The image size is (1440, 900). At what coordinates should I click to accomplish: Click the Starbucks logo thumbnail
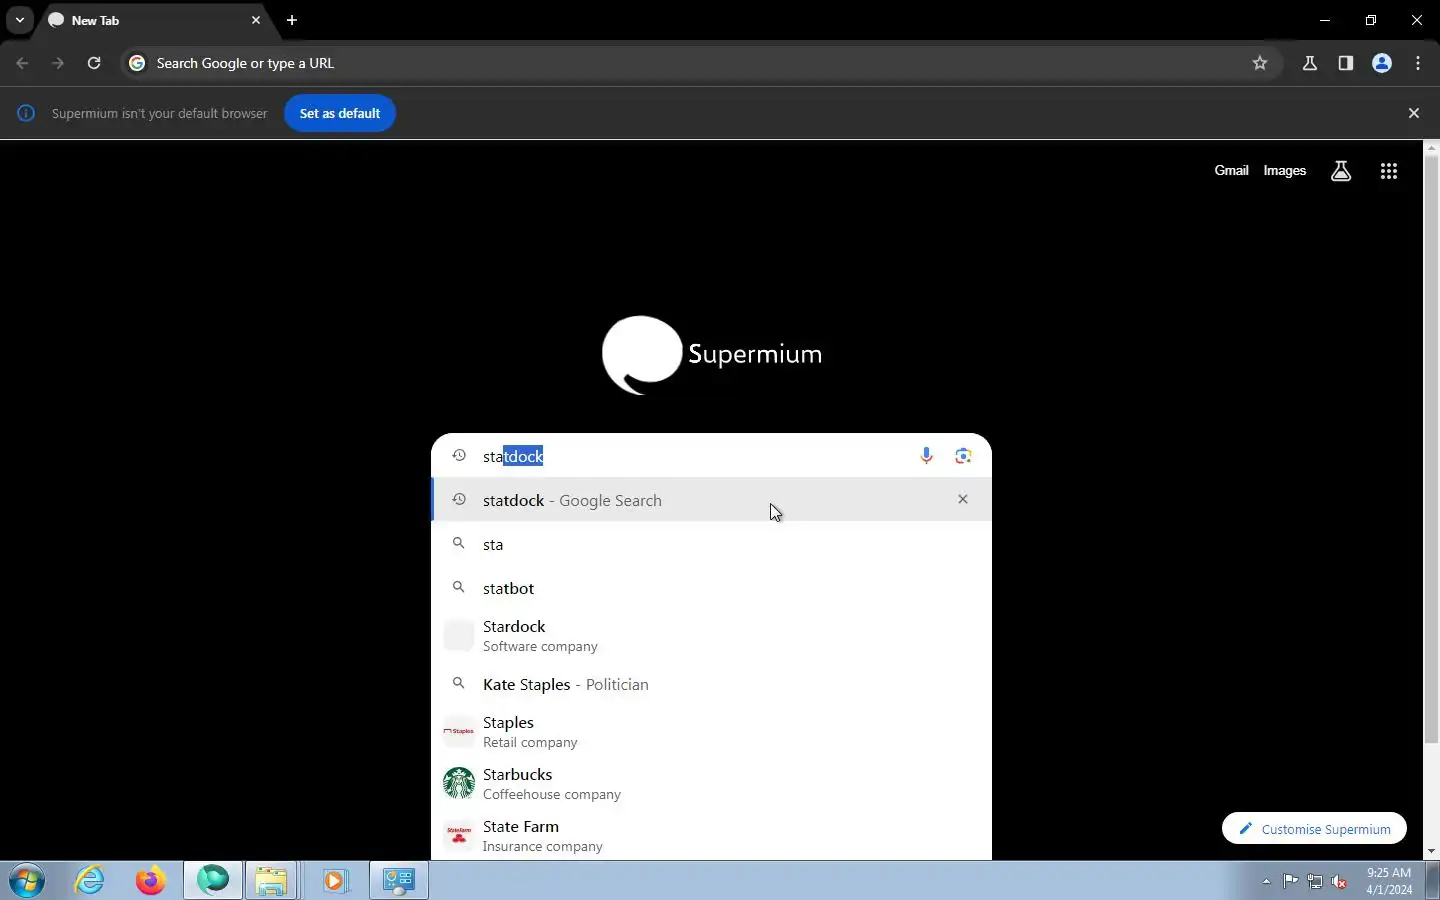(x=459, y=783)
